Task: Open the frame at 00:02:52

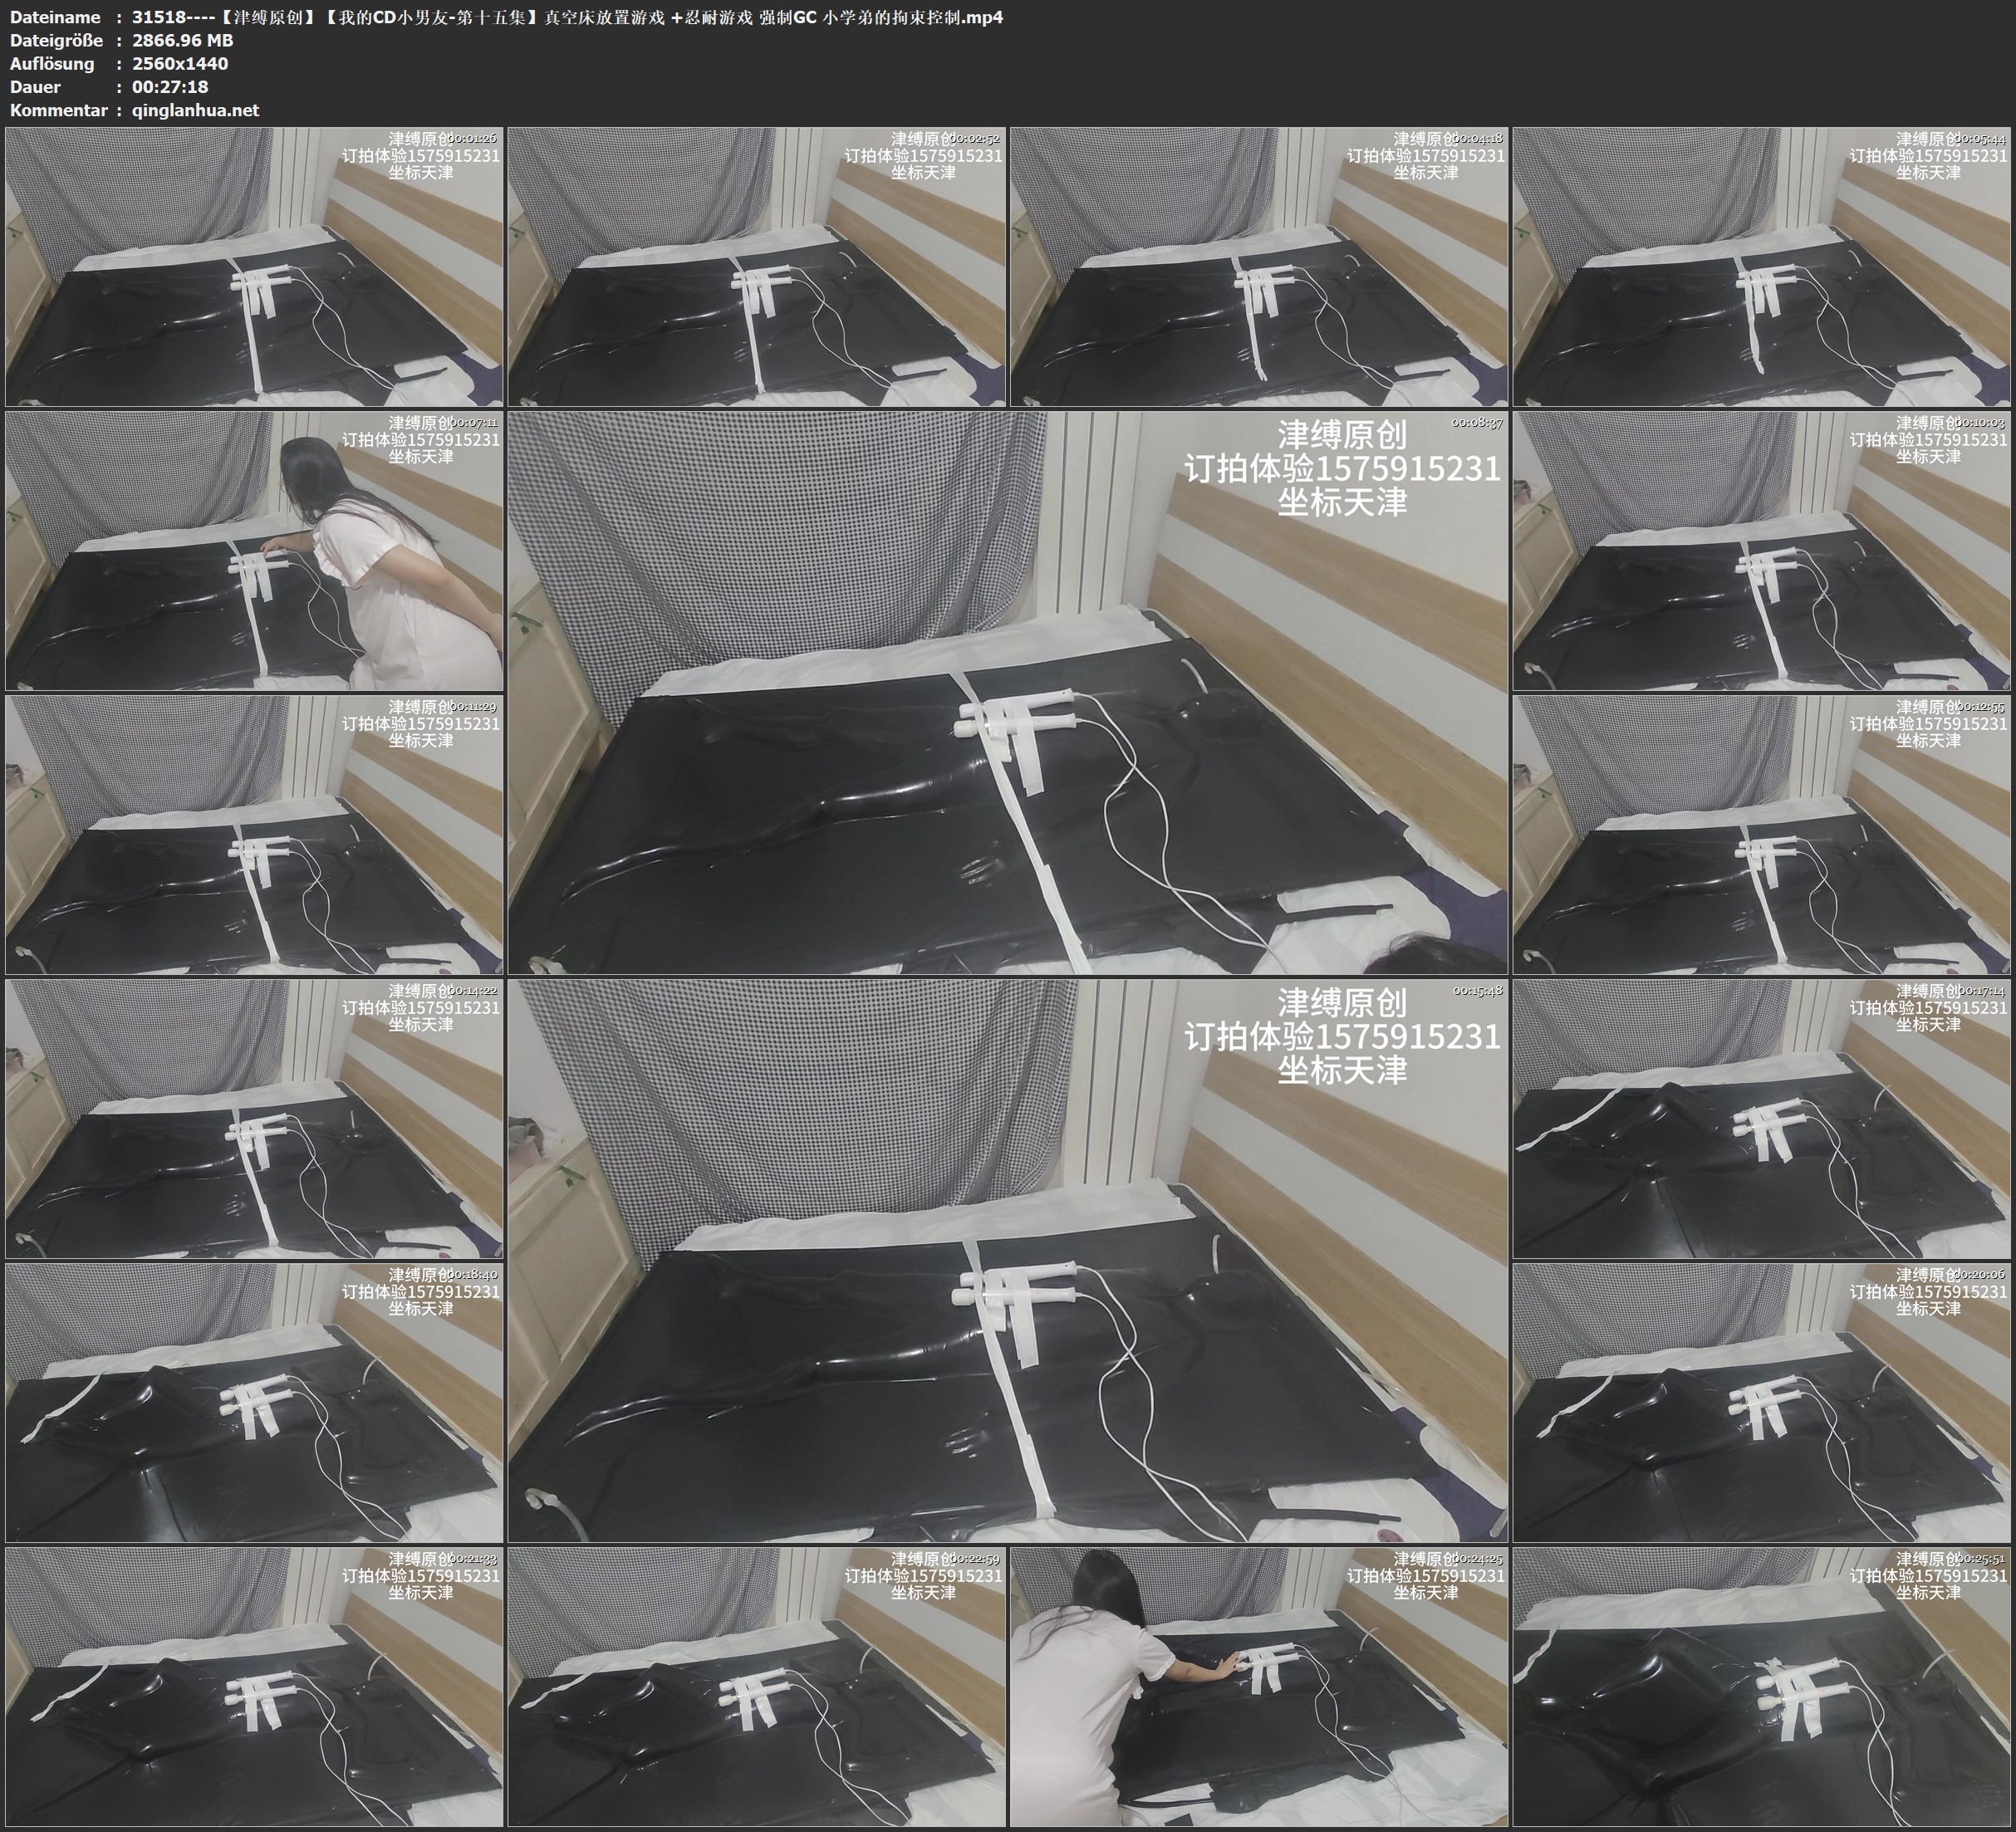Action: point(757,266)
